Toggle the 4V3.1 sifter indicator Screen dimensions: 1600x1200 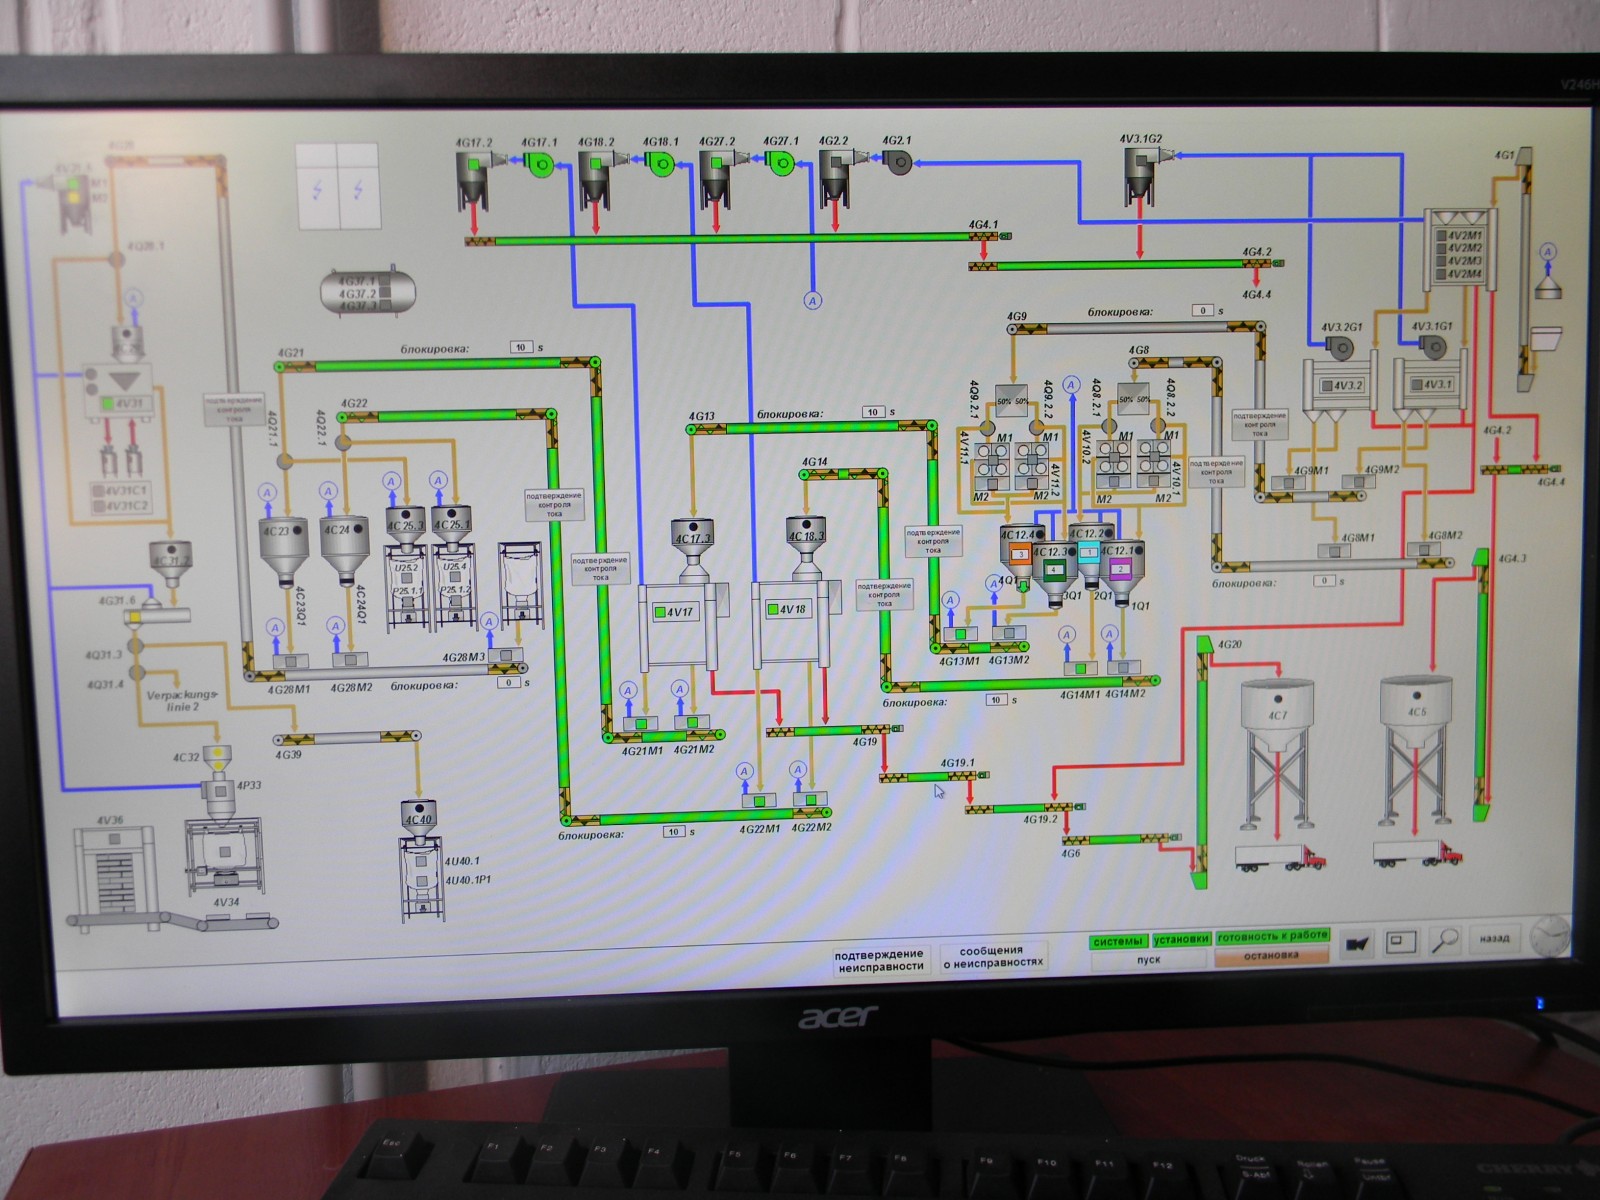coord(1417,384)
